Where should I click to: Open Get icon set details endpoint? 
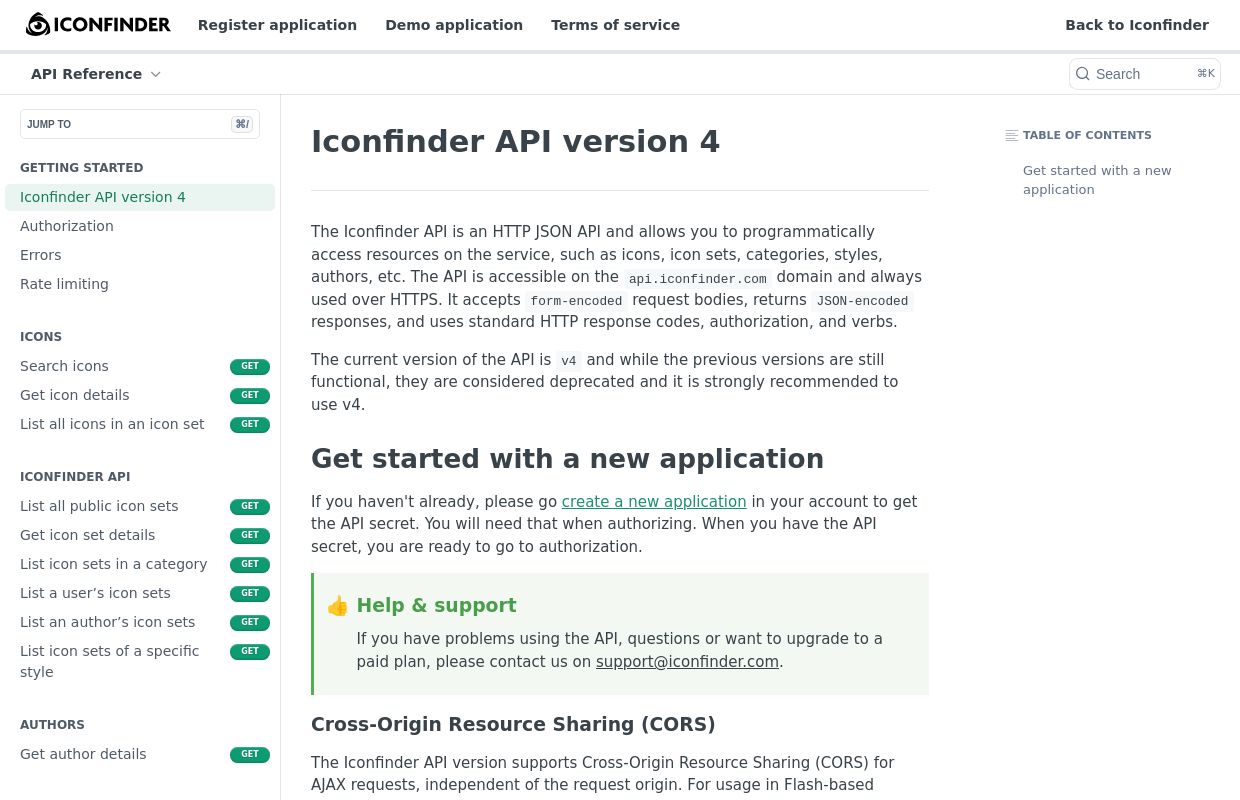[x=88, y=535]
